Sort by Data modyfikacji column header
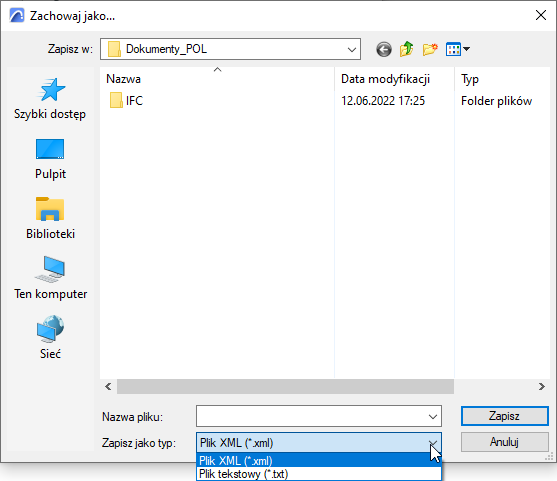This screenshot has height=481, width=557. pyautogui.click(x=394, y=79)
